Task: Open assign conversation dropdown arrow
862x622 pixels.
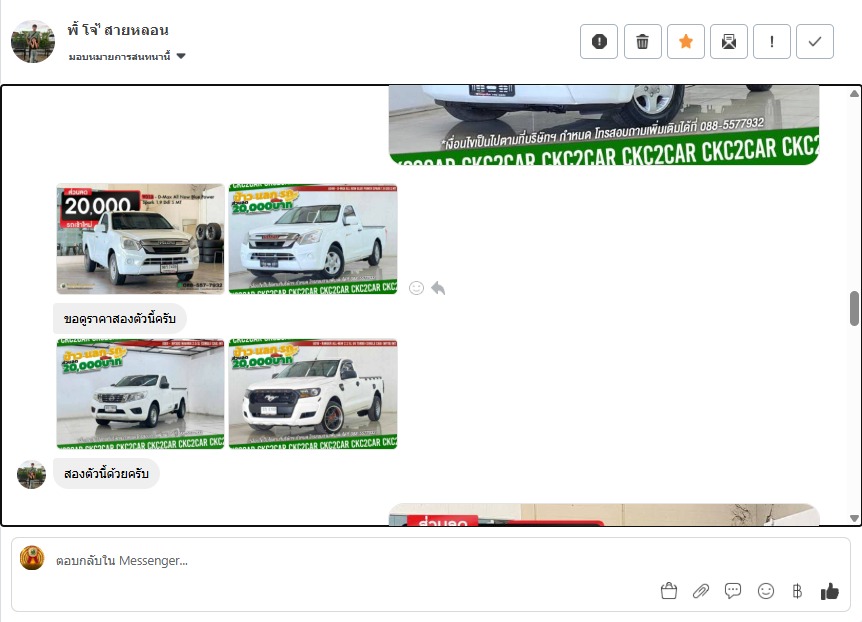Action: 181,56
